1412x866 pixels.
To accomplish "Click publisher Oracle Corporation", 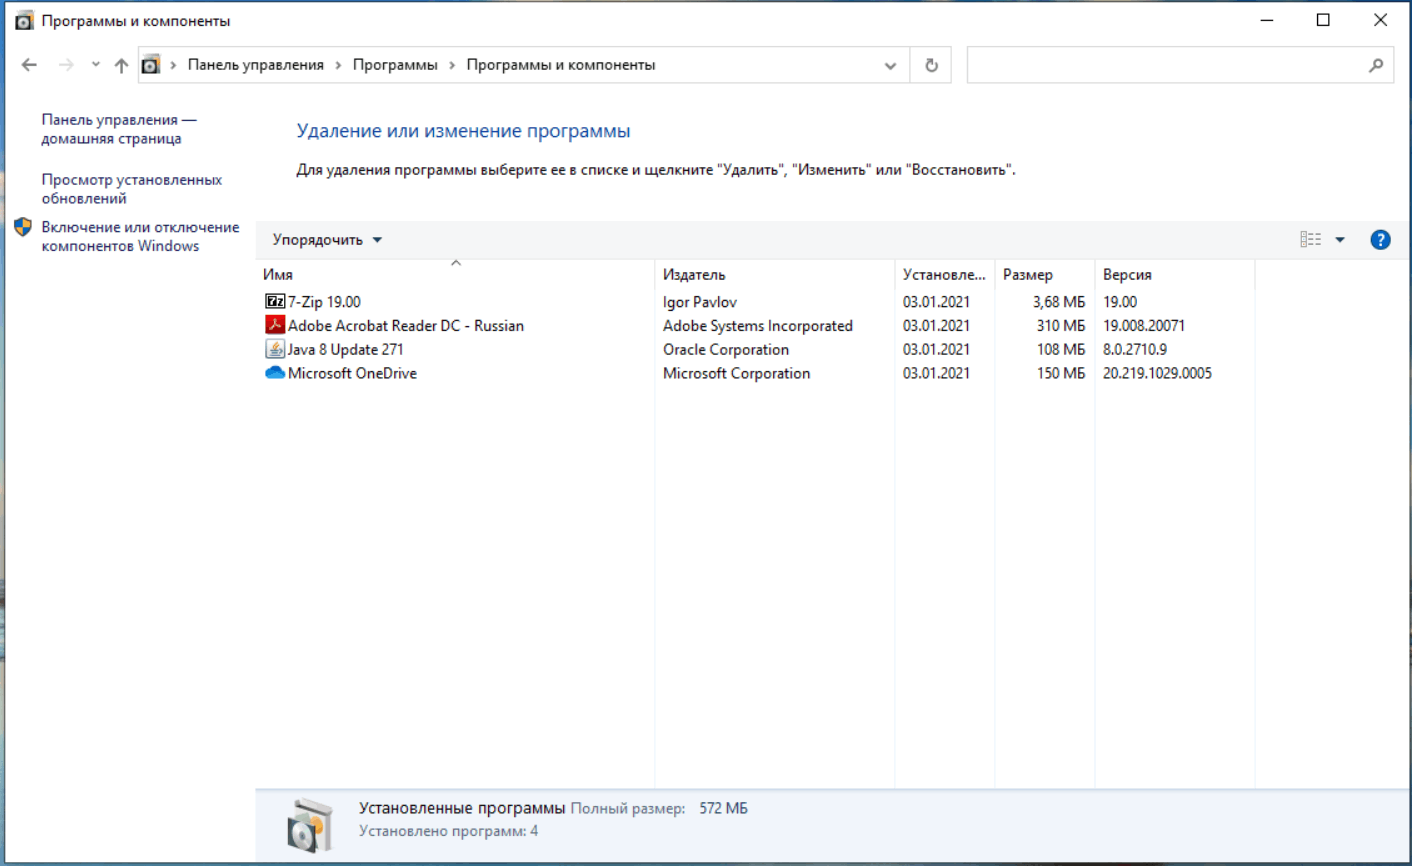I will [x=726, y=349].
